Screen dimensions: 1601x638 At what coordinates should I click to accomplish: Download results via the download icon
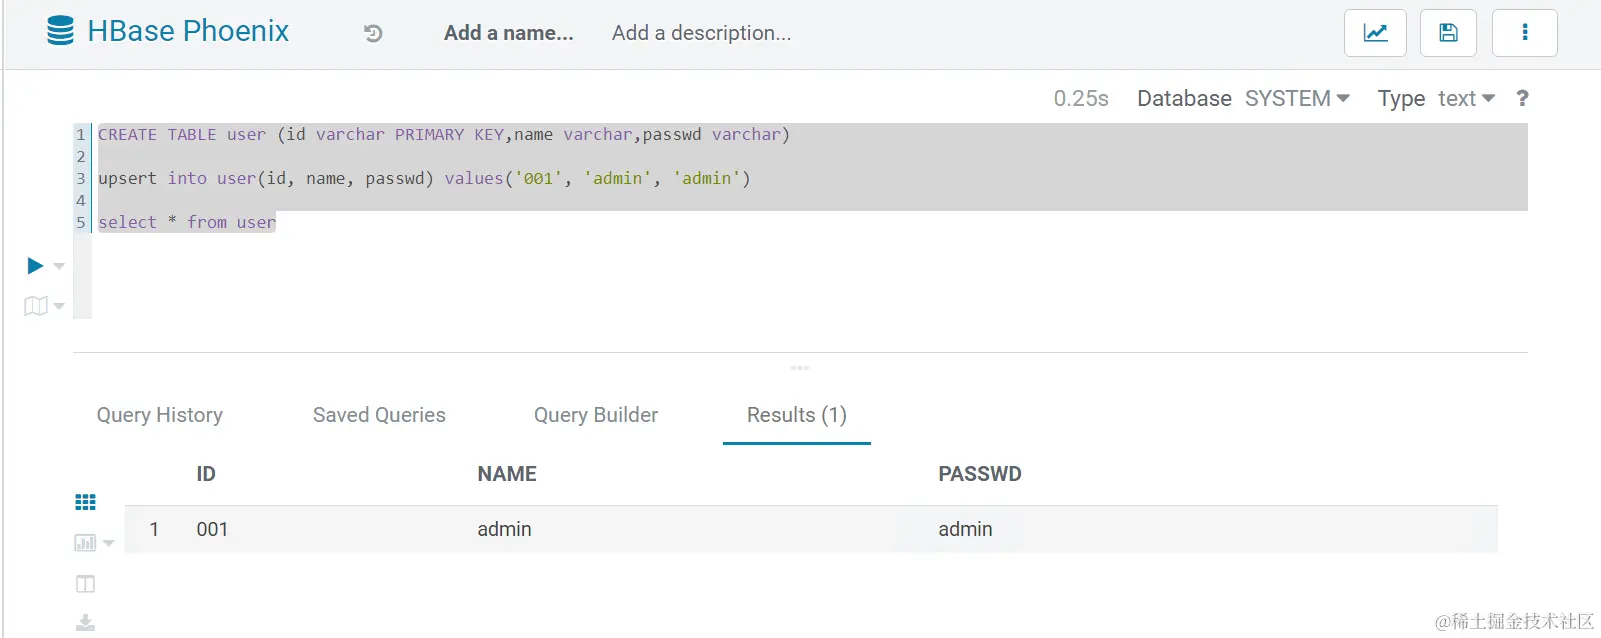pyautogui.click(x=86, y=623)
